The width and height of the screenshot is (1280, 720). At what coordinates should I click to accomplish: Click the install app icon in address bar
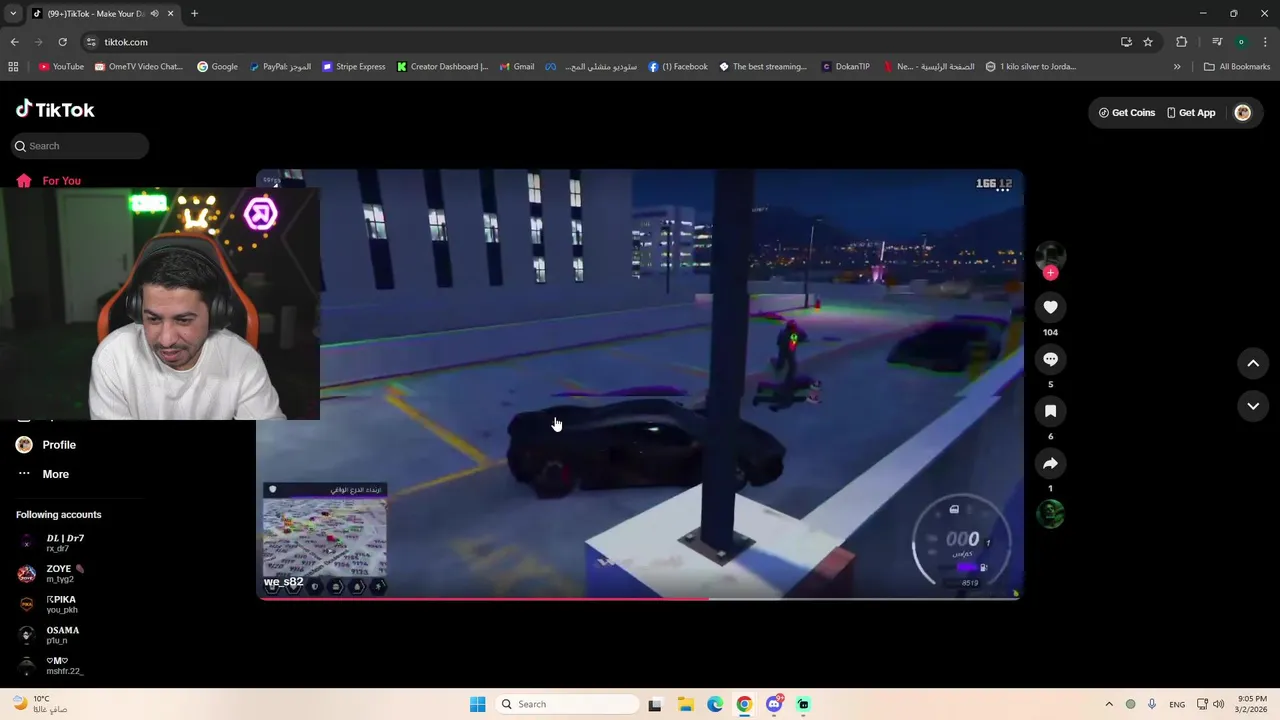[x=1126, y=42]
